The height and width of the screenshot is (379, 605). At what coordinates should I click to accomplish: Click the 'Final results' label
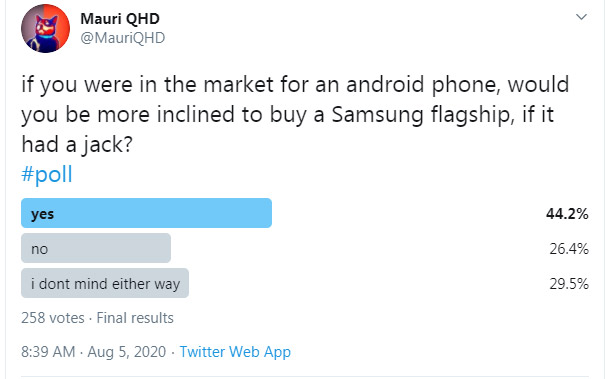(x=135, y=318)
